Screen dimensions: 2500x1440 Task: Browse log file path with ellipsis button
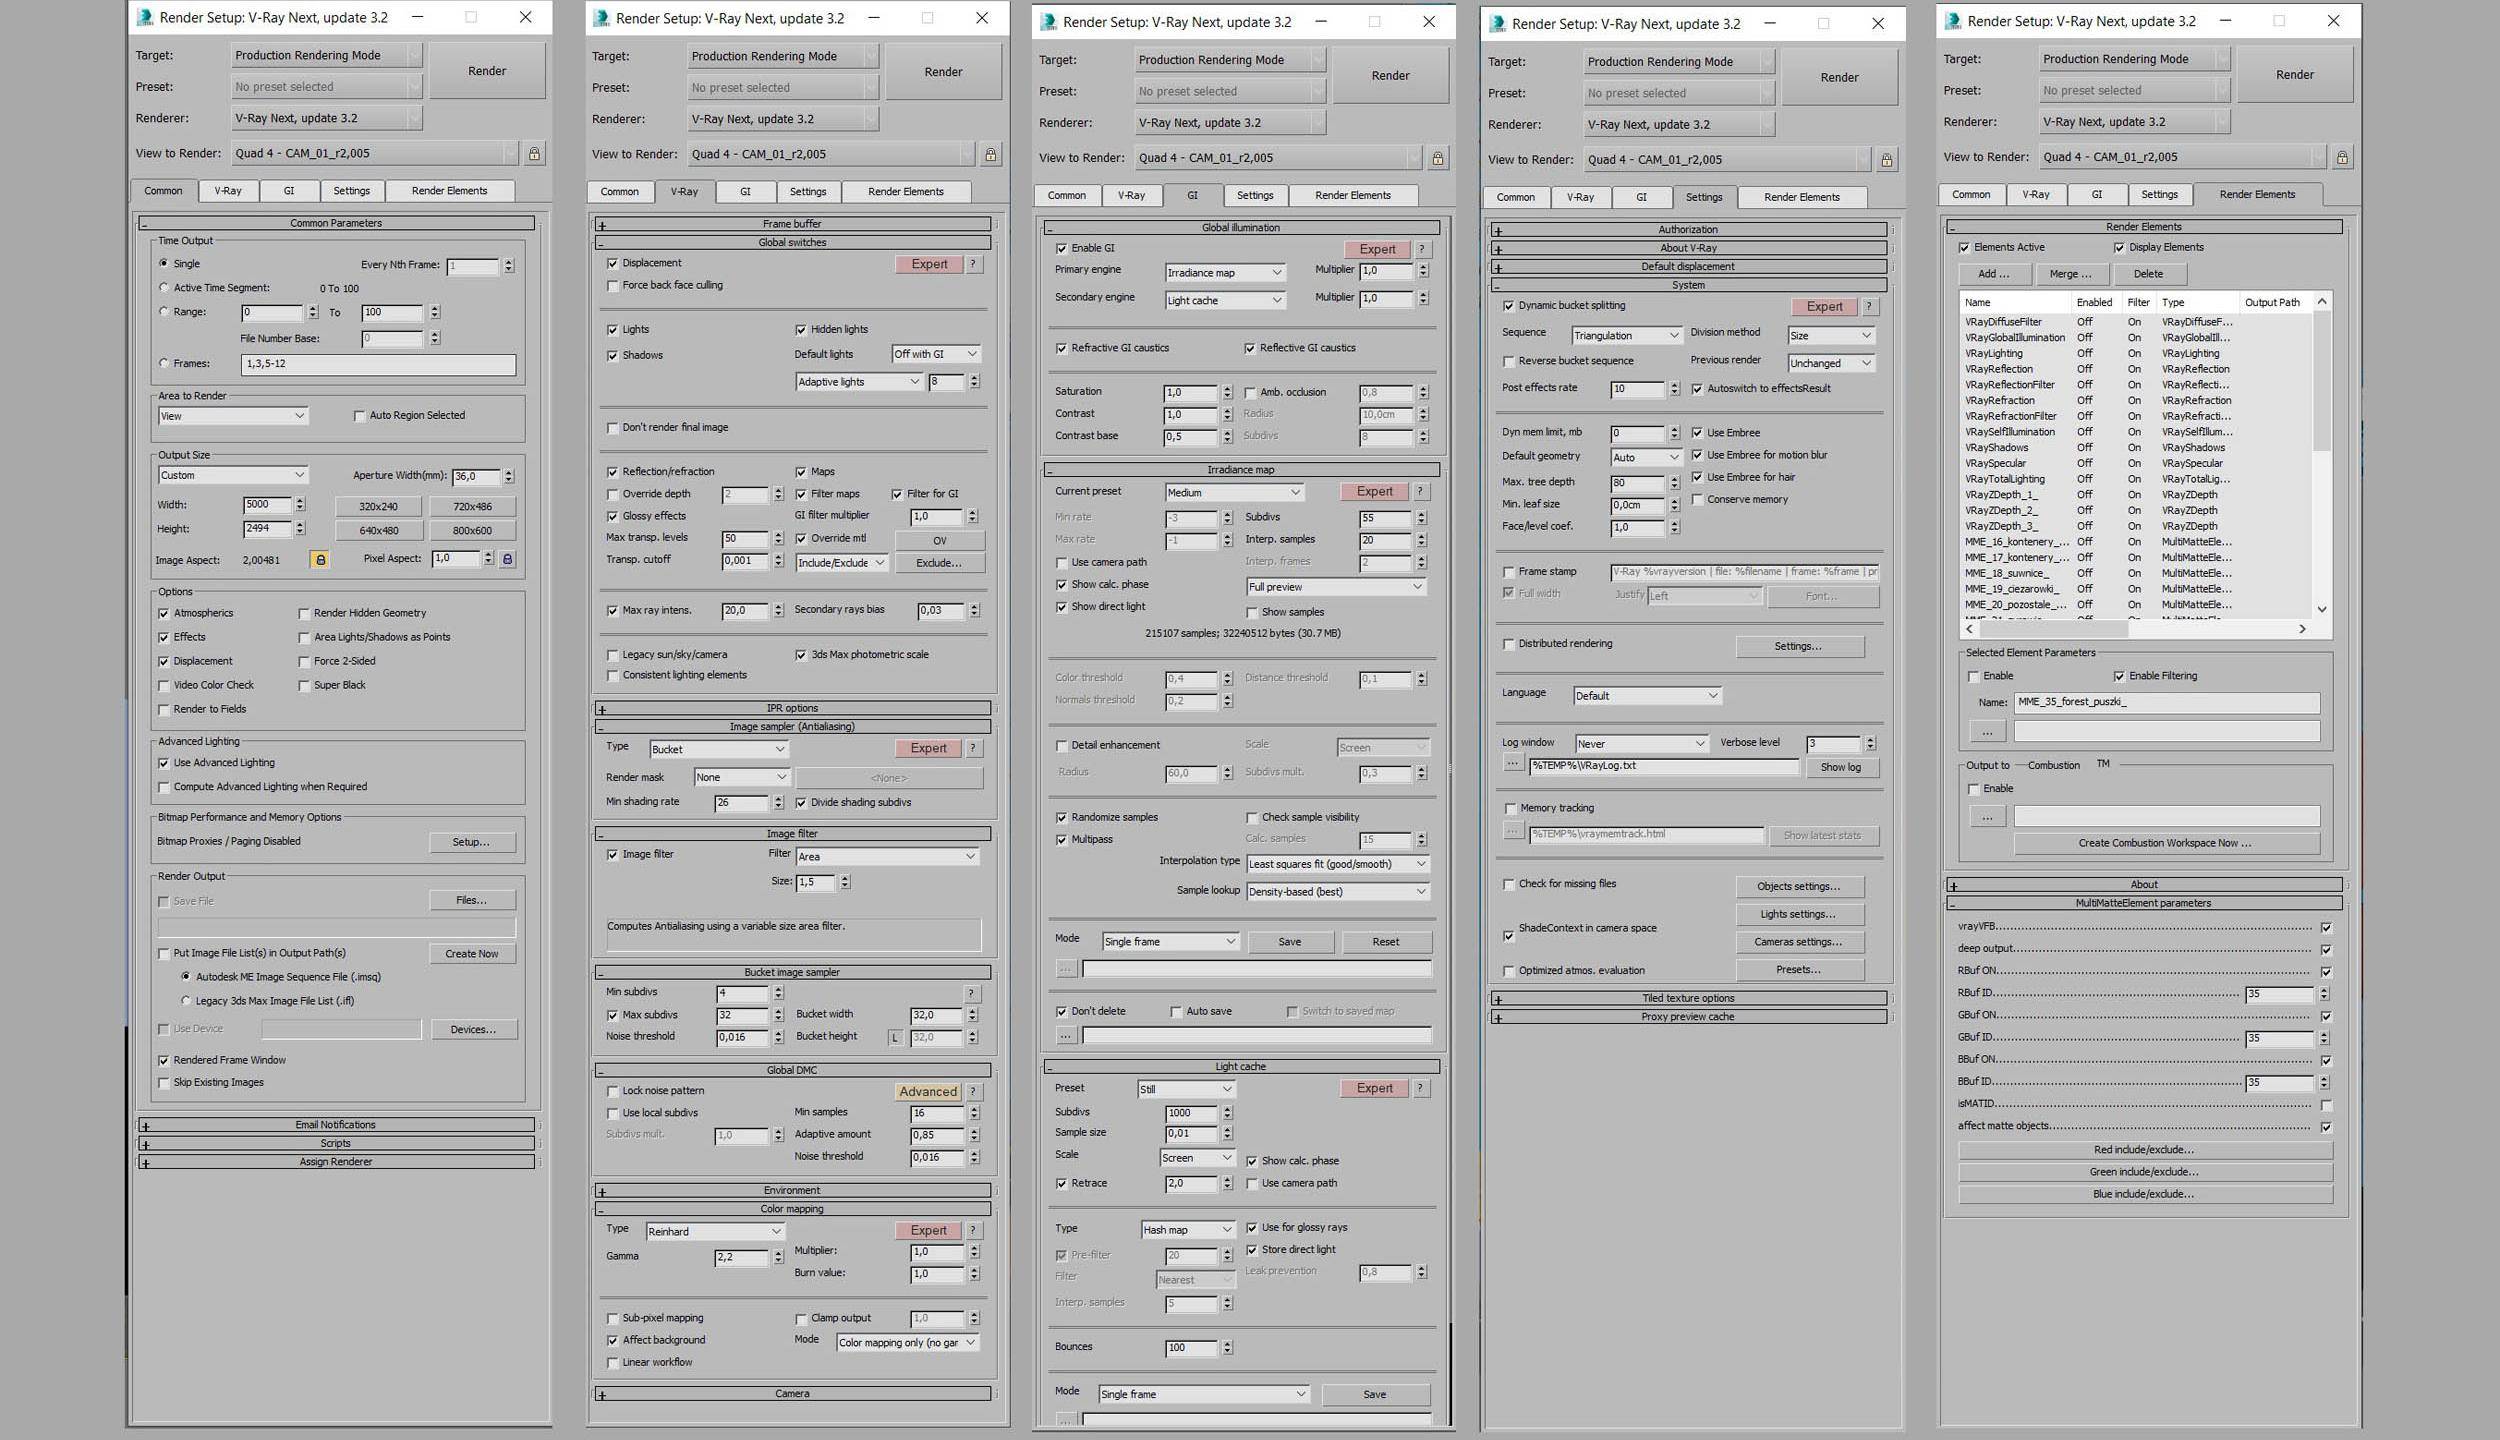pos(1513,763)
